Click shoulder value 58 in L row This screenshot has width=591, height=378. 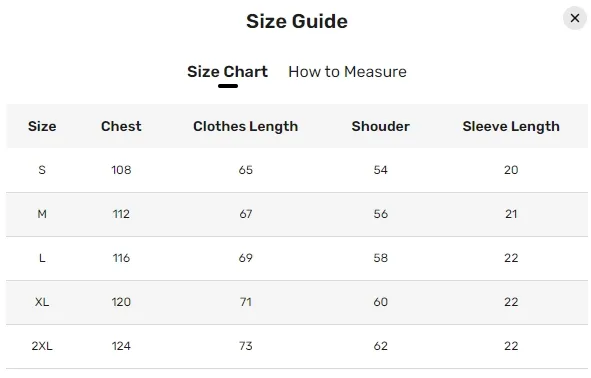380,258
